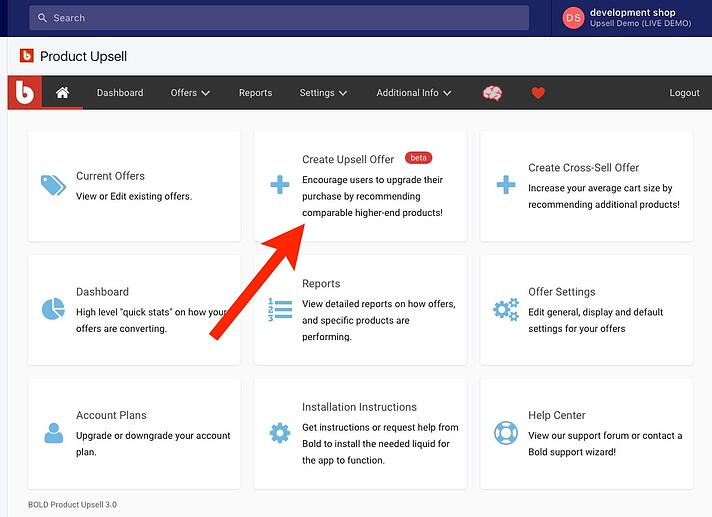Click the numbered list Reports icon
Screen dimensions: 712x517
[280, 310]
